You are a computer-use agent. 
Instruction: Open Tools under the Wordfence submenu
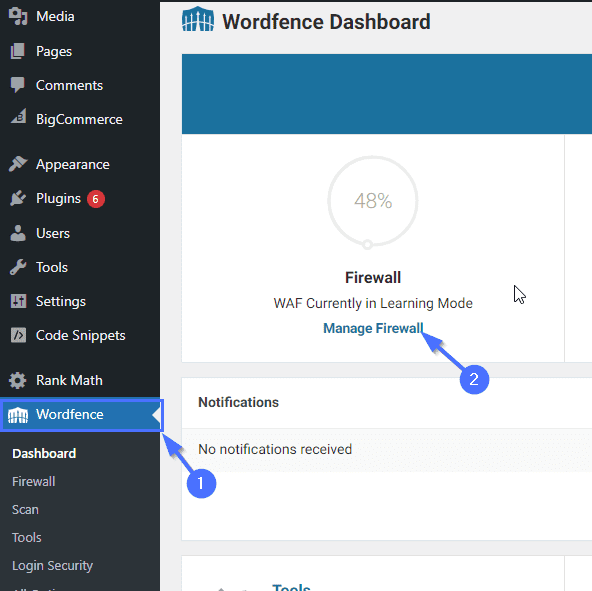point(27,537)
